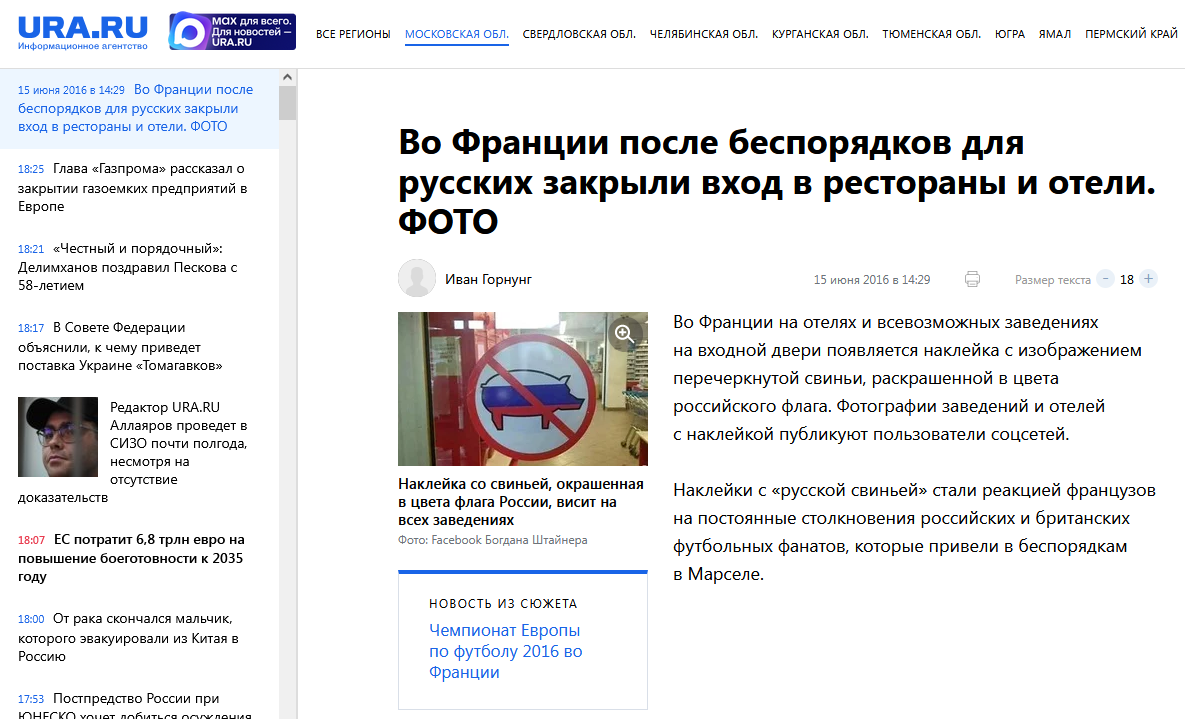Click the 18:25 timestamp in sidebar
Screen dimensions: 1185x719
[31, 169]
